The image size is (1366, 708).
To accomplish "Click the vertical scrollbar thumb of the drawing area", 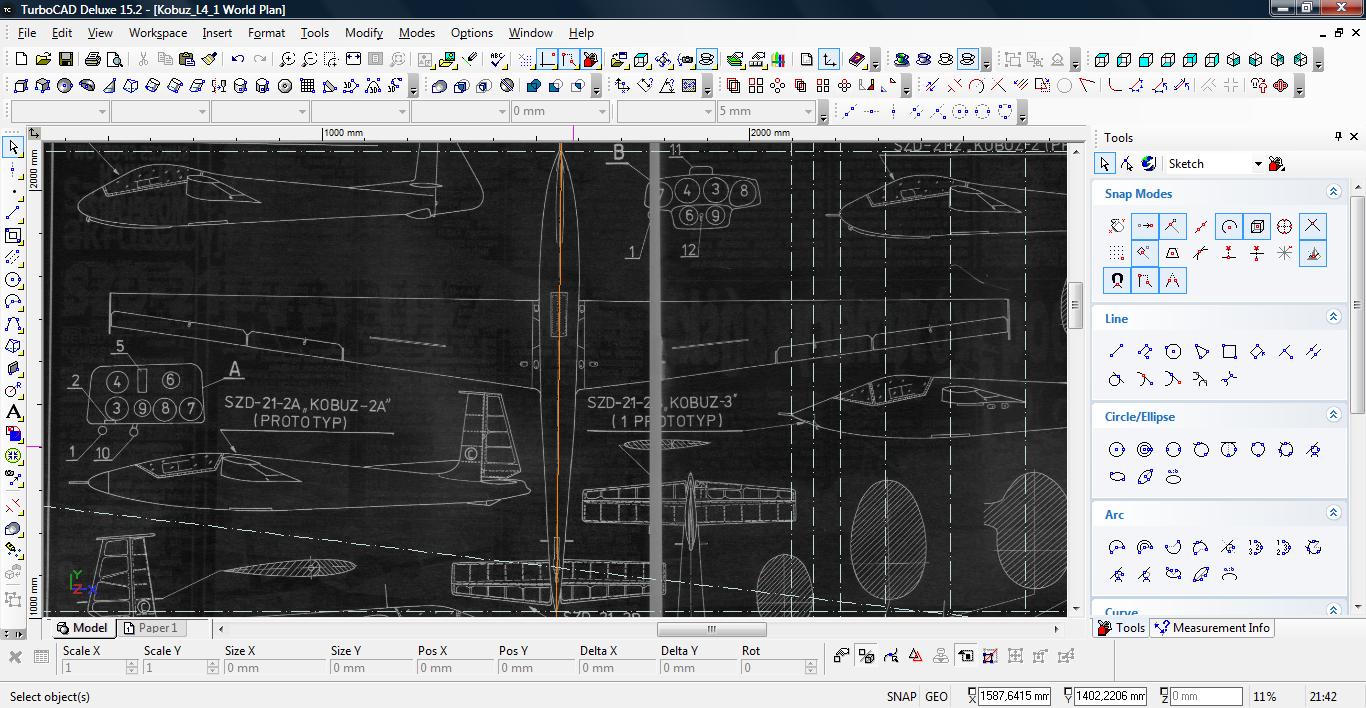I will tap(1076, 306).
